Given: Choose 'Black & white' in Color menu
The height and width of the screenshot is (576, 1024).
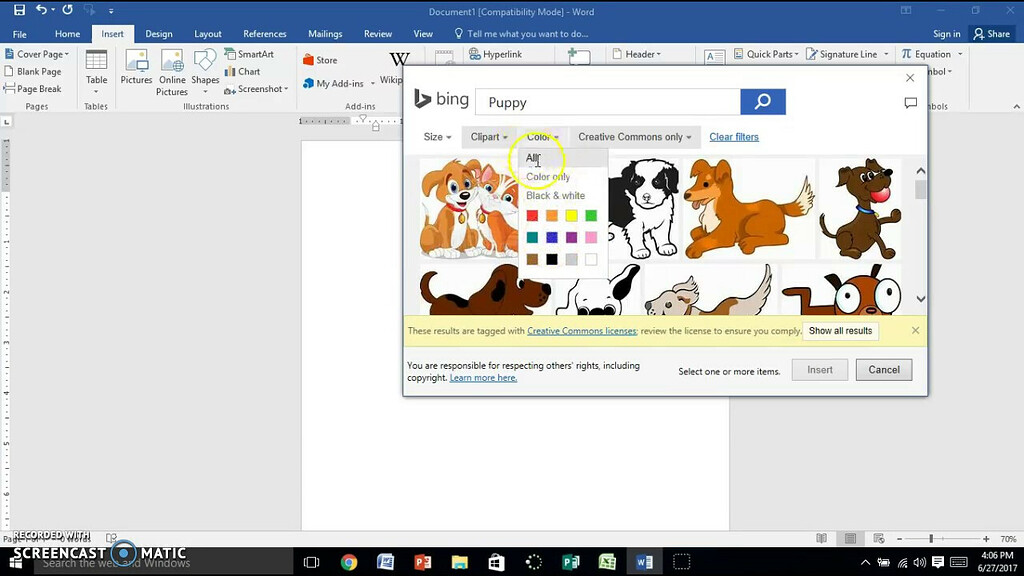Looking at the screenshot, I should click(x=555, y=196).
